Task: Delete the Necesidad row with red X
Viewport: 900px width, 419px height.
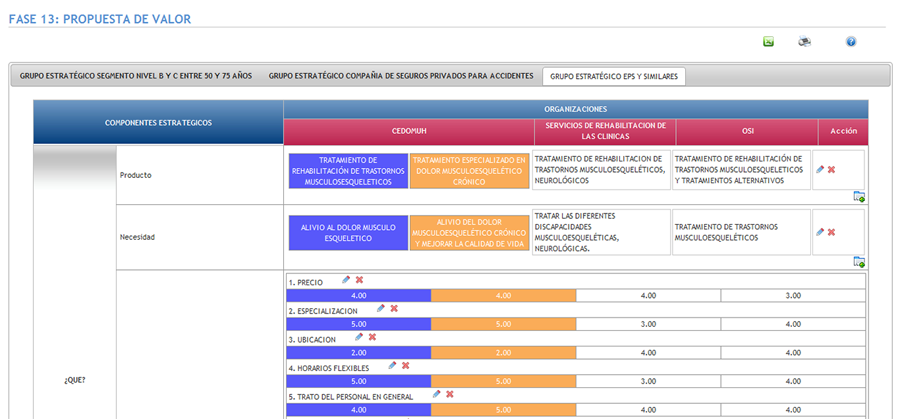Action: 831,232
